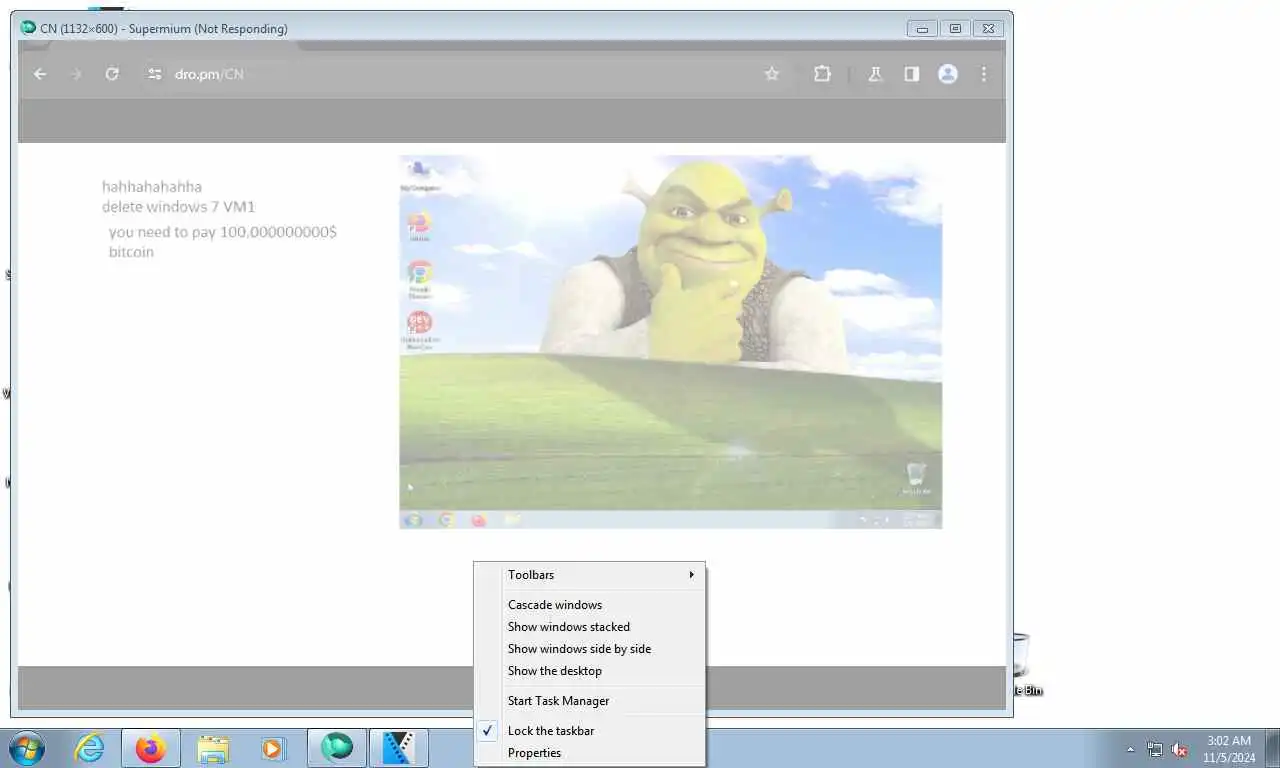Click the Shrek desktop image
The image size is (1280, 768).
pyautogui.click(x=670, y=342)
